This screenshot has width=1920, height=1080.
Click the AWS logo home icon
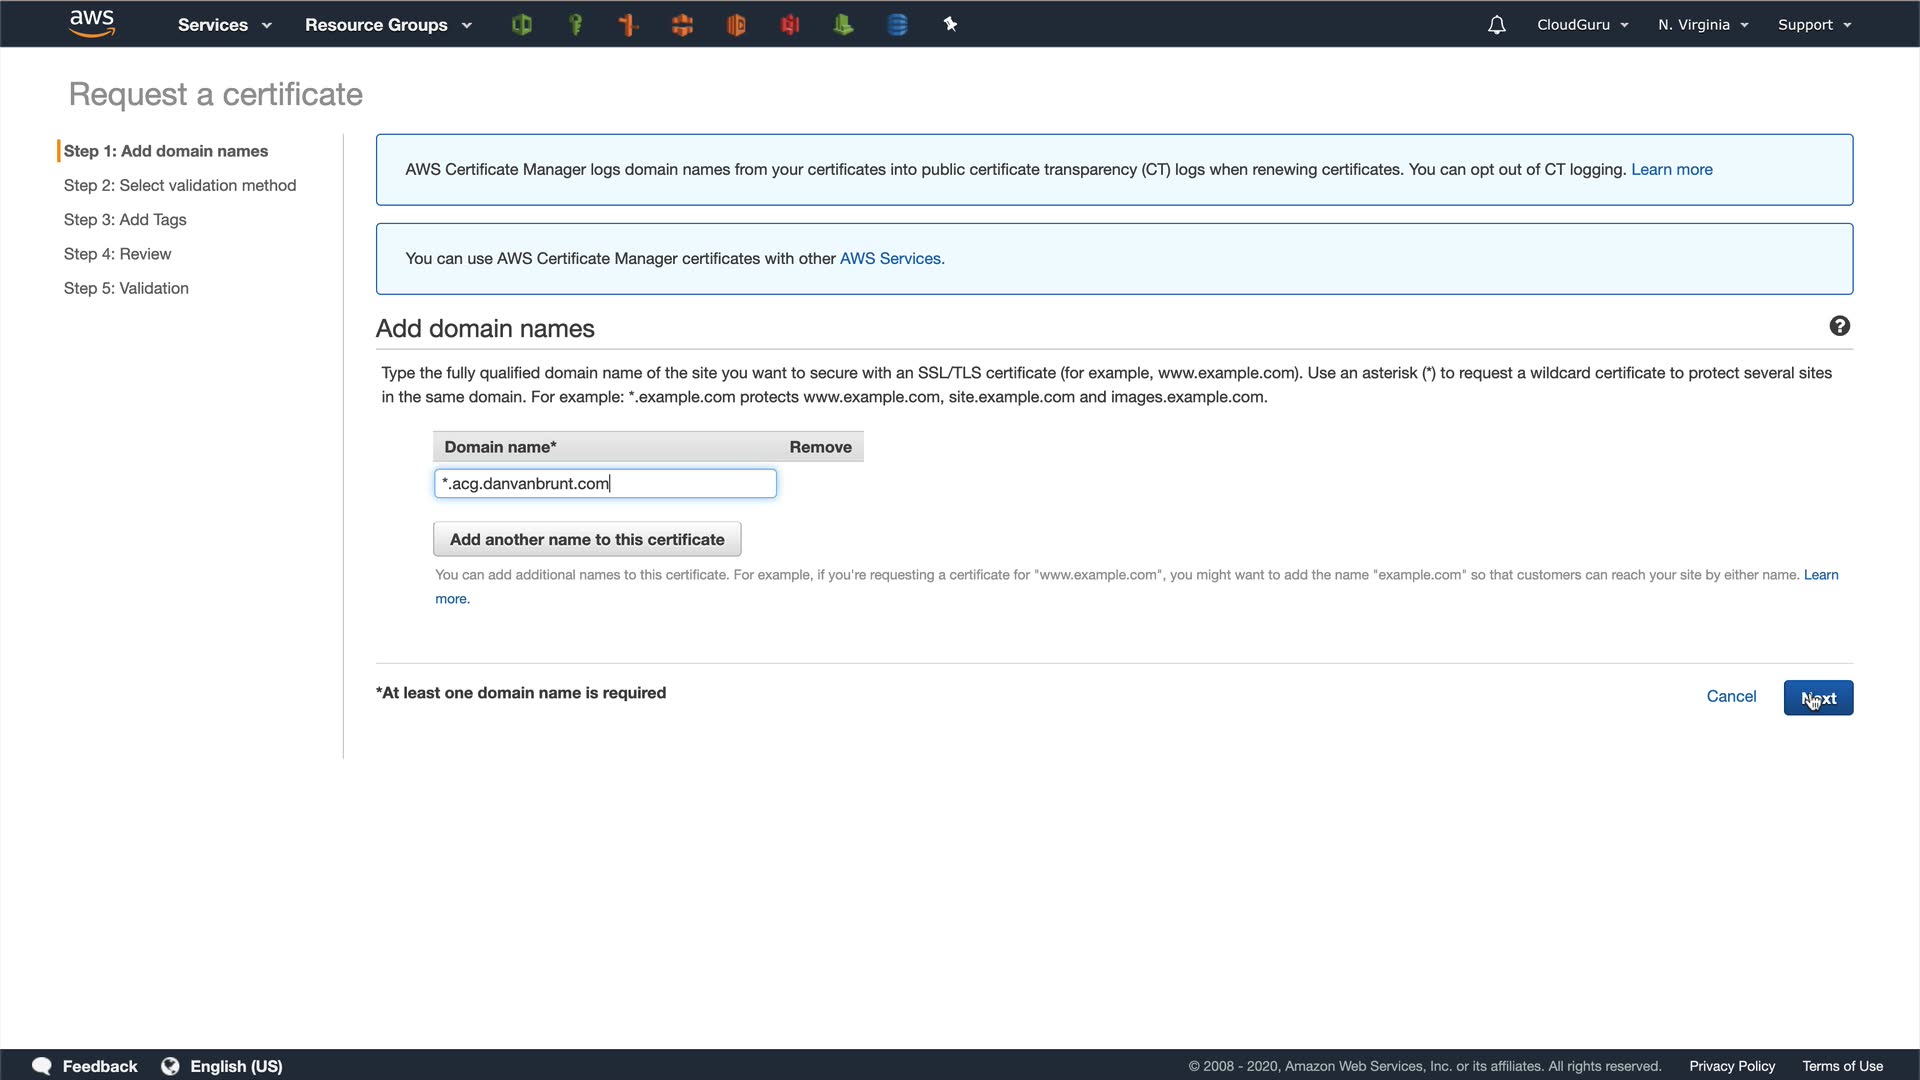(92, 24)
